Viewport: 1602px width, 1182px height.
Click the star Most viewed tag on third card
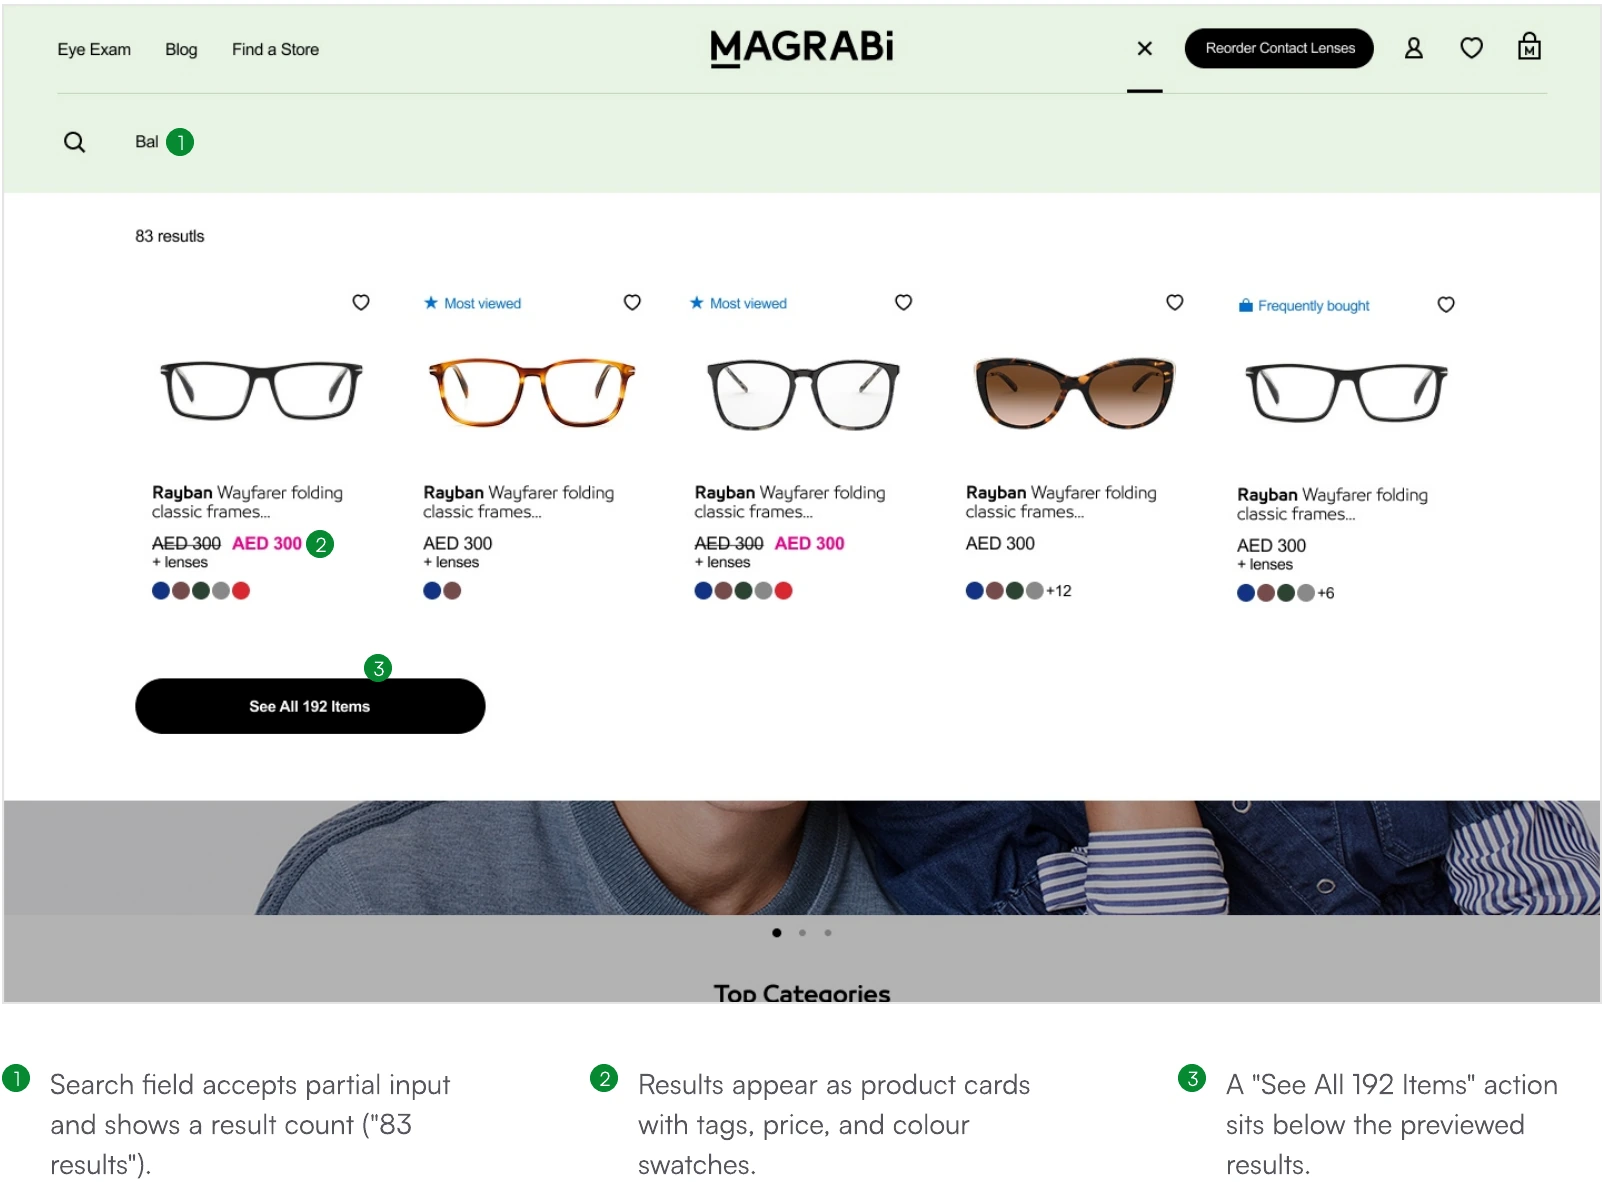coord(738,303)
